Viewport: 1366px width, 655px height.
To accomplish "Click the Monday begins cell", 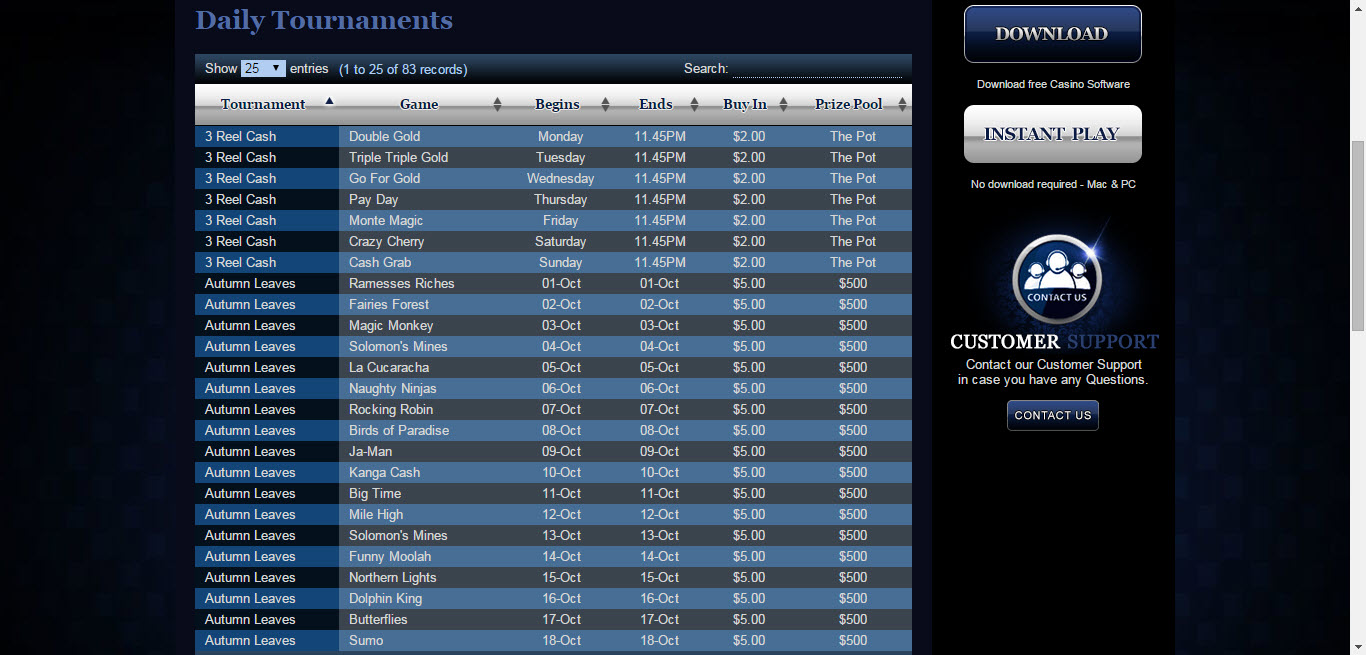I will tap(560, 136).
